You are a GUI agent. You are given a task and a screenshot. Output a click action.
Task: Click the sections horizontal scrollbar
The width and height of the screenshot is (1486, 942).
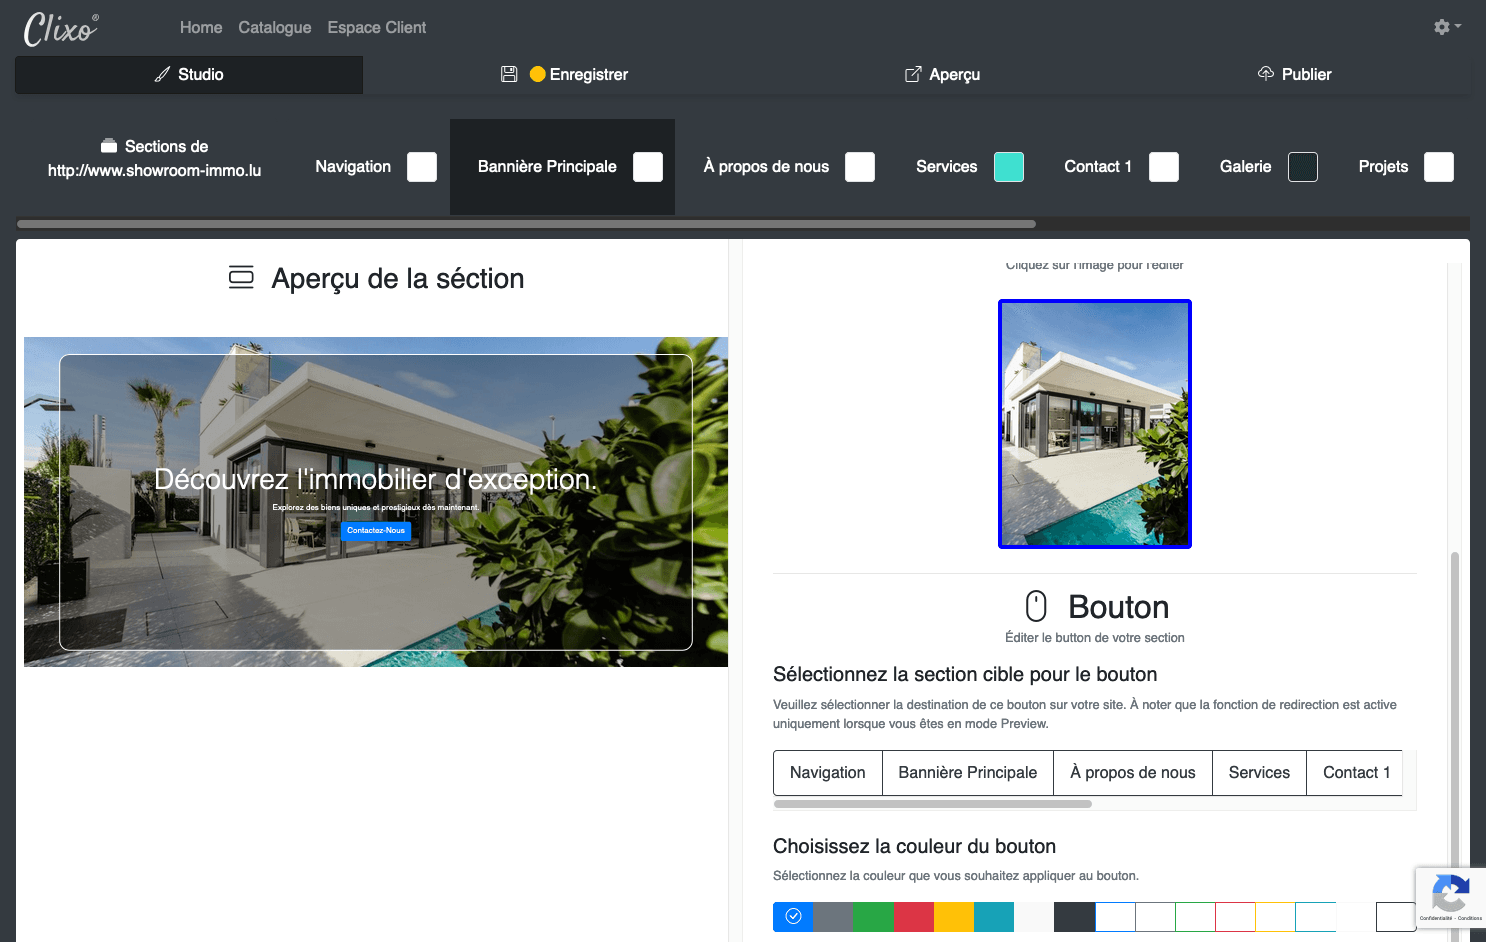point(526,224)
